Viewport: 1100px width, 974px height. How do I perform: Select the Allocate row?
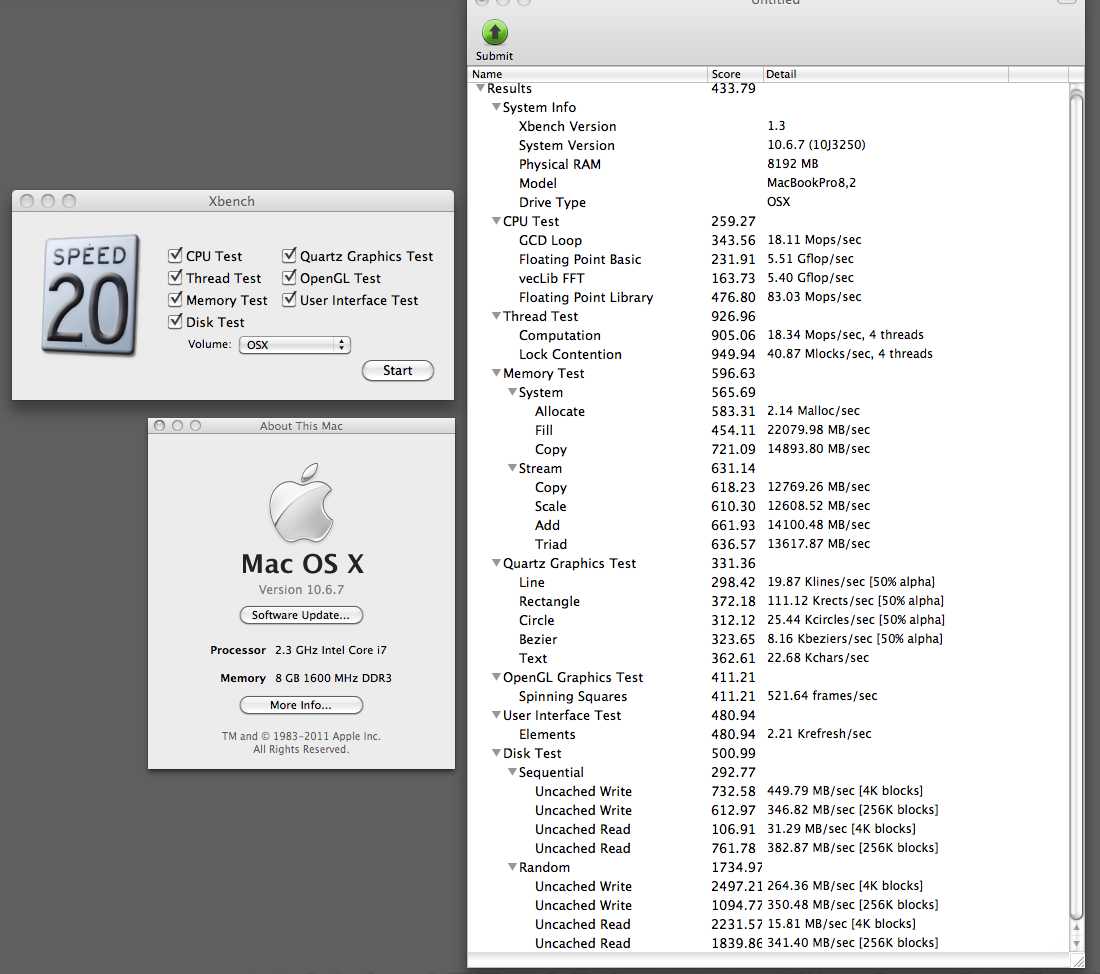point(768,411)
